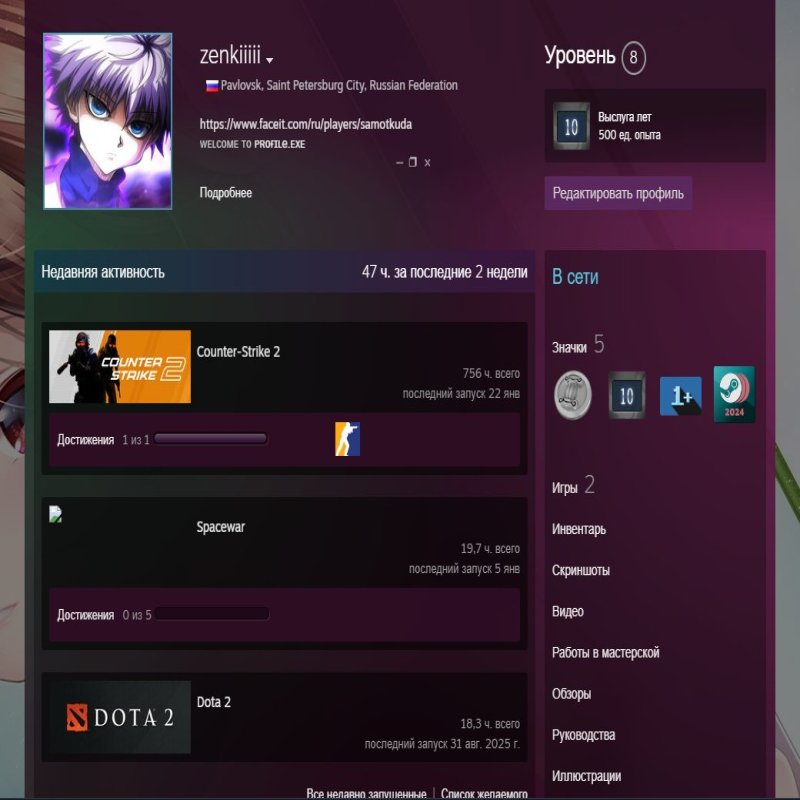
Task: Click the silver community badge icon
Action: click(573, 396)
